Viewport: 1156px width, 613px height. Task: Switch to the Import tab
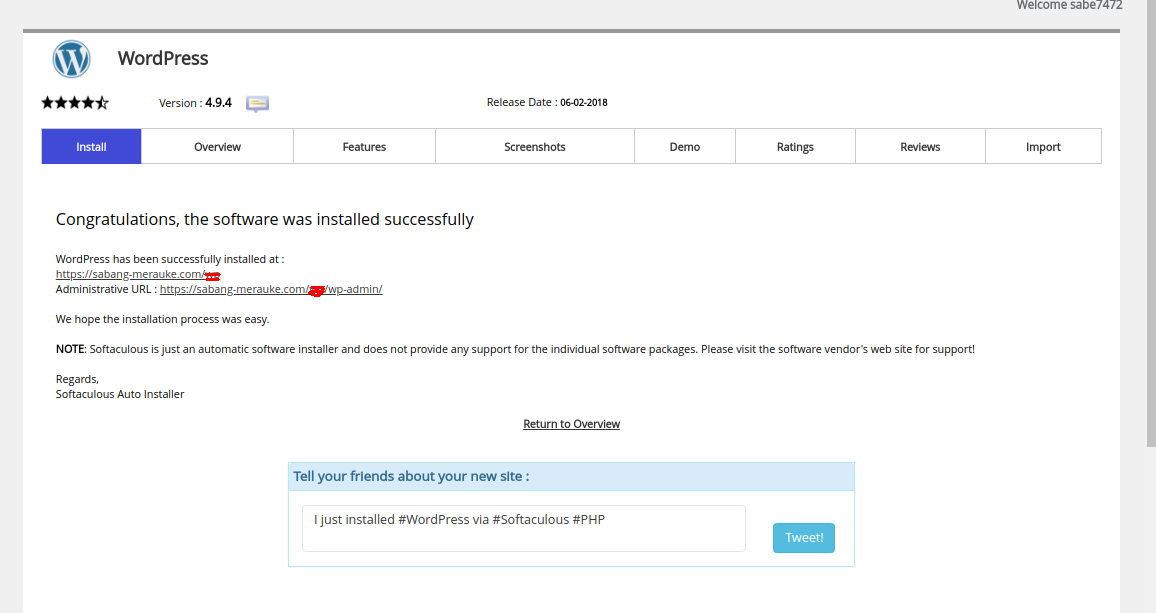tap(1042, 147)
